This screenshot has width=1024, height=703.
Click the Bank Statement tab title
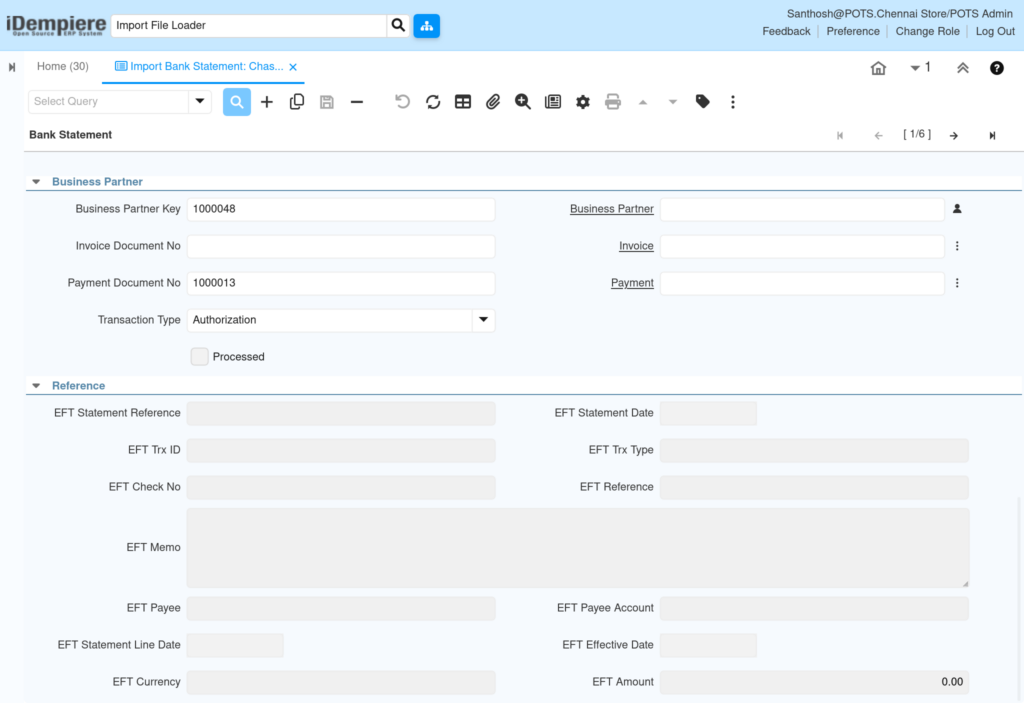point(71,135)
